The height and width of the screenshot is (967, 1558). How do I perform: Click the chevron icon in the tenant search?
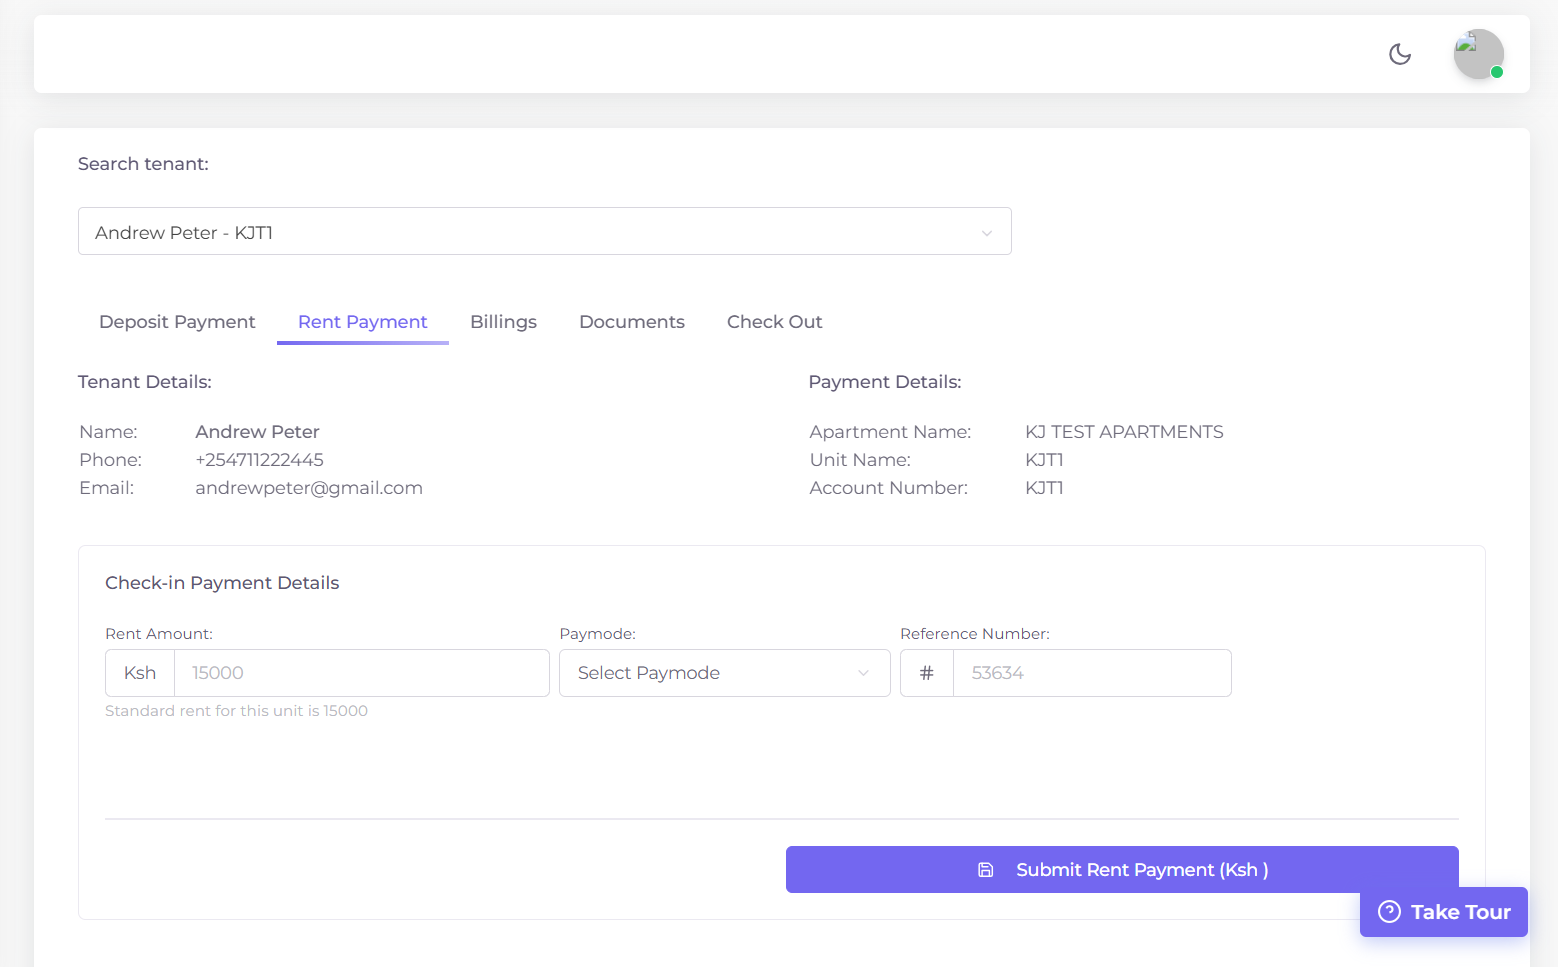(987, 232)
